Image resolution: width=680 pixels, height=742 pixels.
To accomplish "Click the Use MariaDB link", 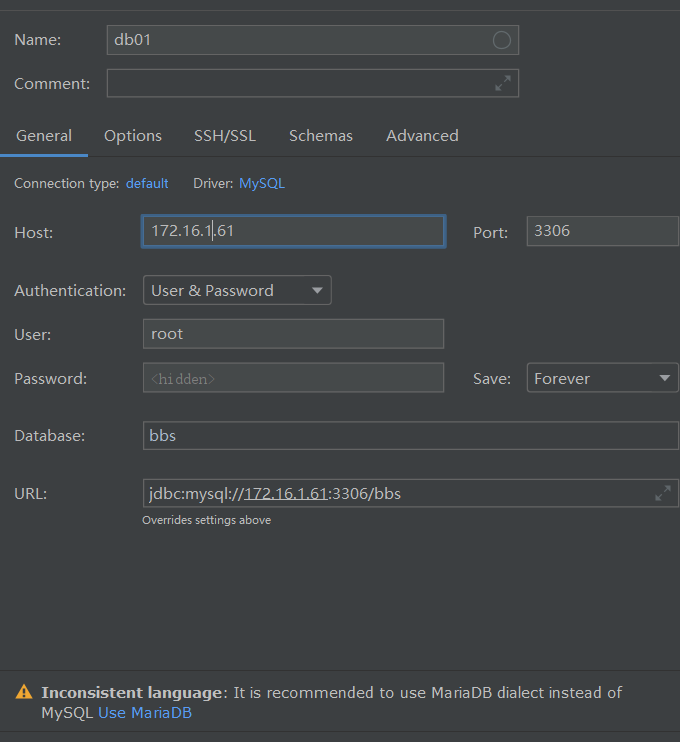I will tap(145, 713).
